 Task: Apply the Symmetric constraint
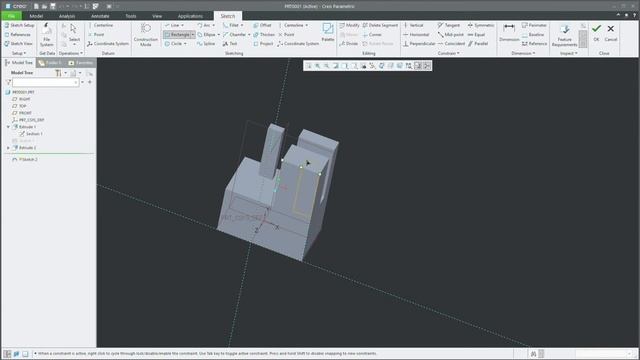click(481, 25)
